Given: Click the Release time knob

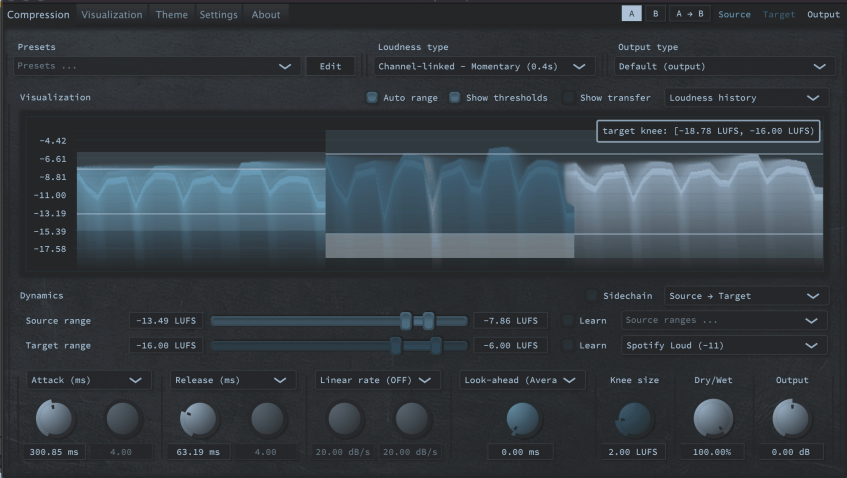Looking at the screenshot, I should pos(198,419).
